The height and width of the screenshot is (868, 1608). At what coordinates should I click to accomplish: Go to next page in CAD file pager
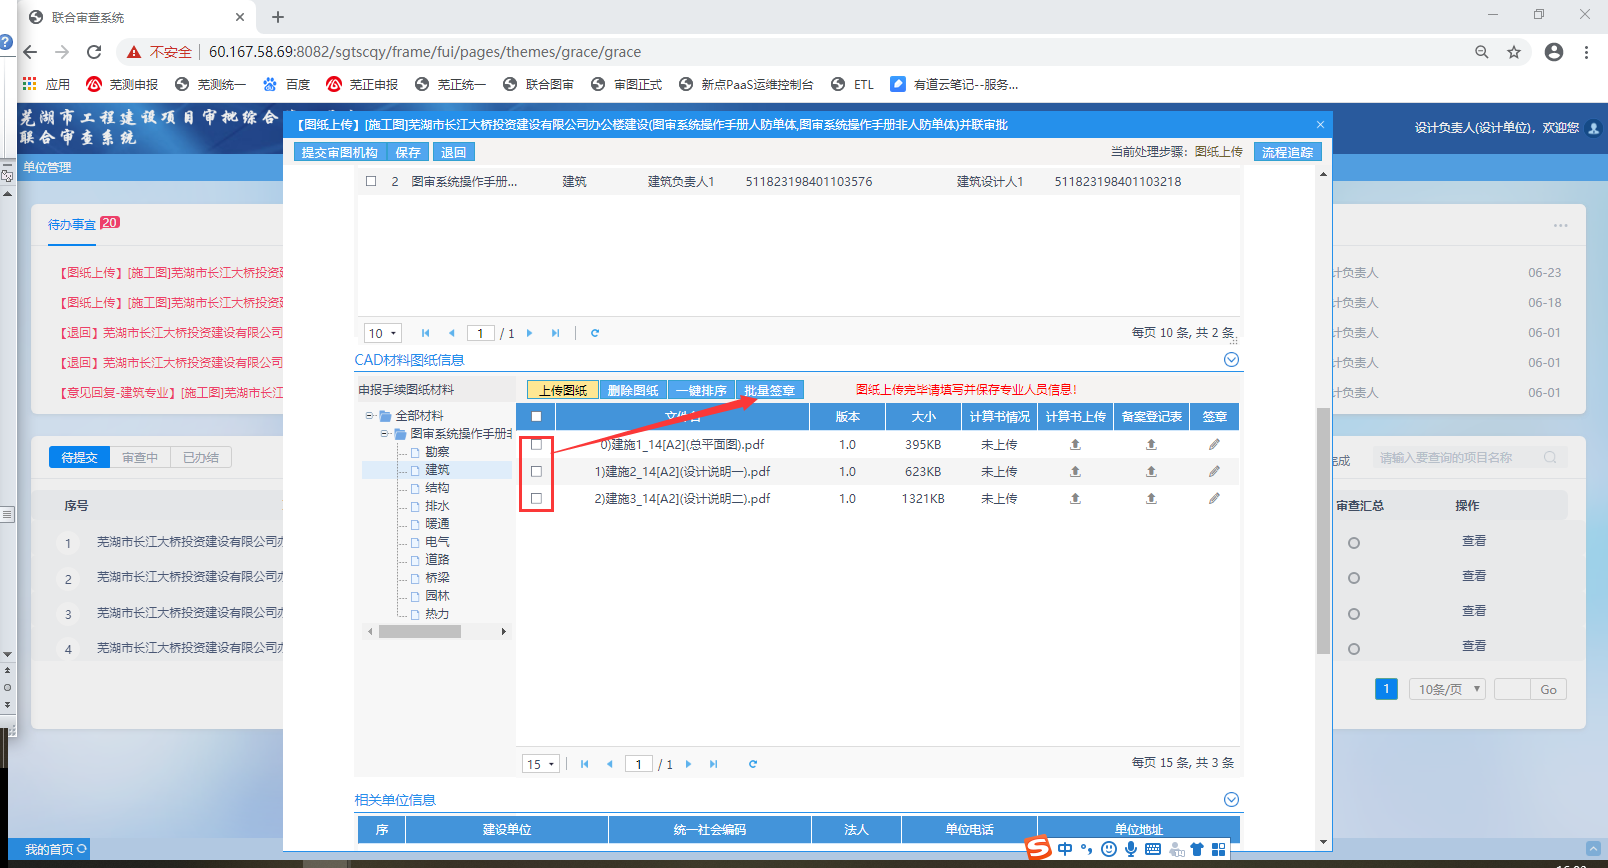tap(688, 764)
